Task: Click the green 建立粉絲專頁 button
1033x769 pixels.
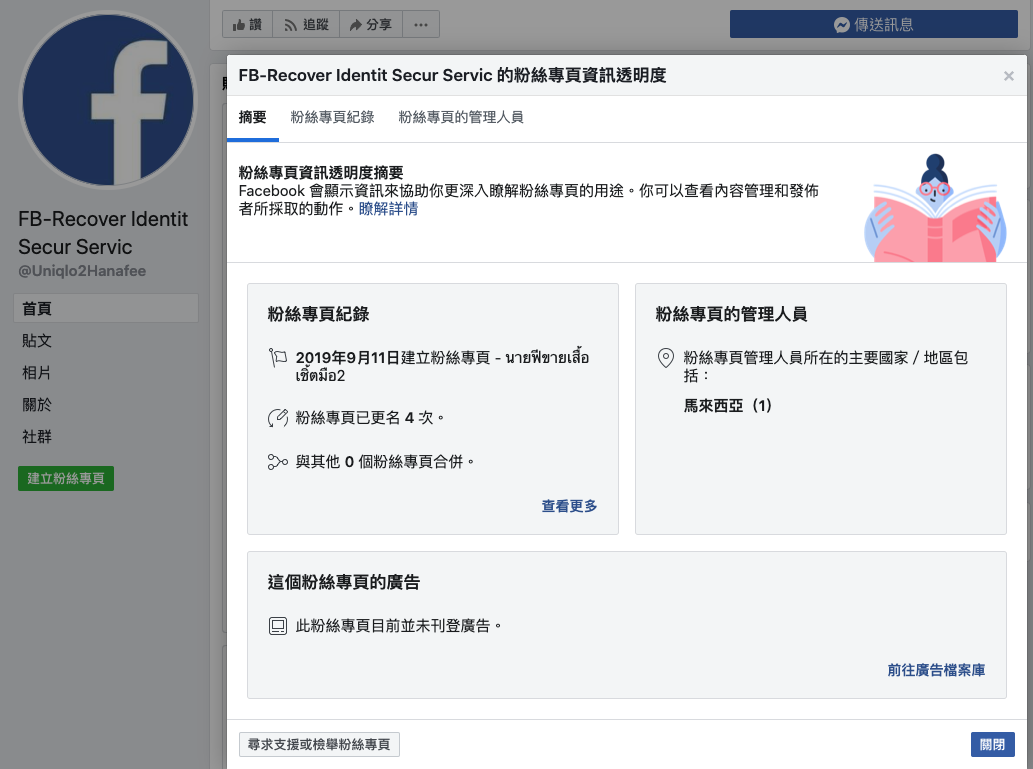Action: tap(66, 478)
